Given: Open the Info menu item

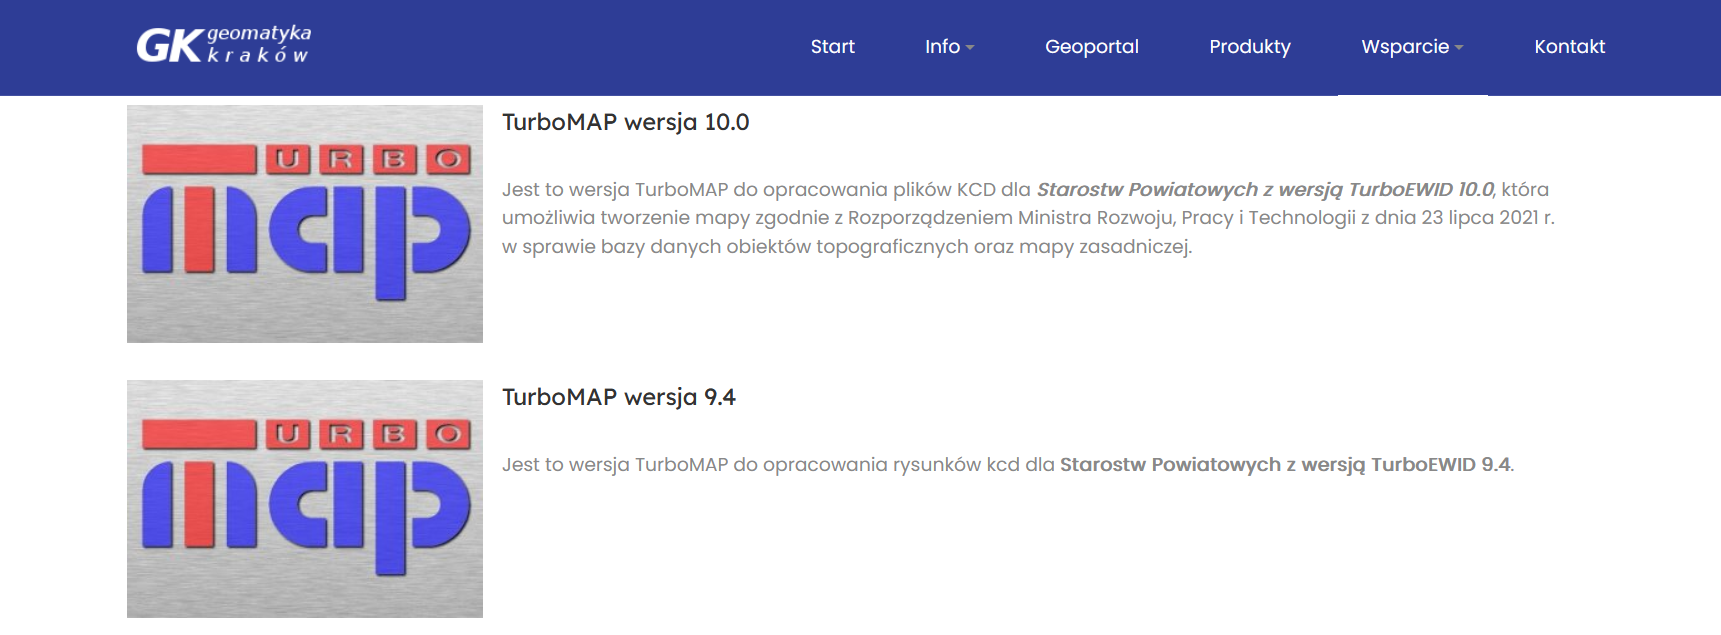Looking at the screenshot, I should click(942, 47).
